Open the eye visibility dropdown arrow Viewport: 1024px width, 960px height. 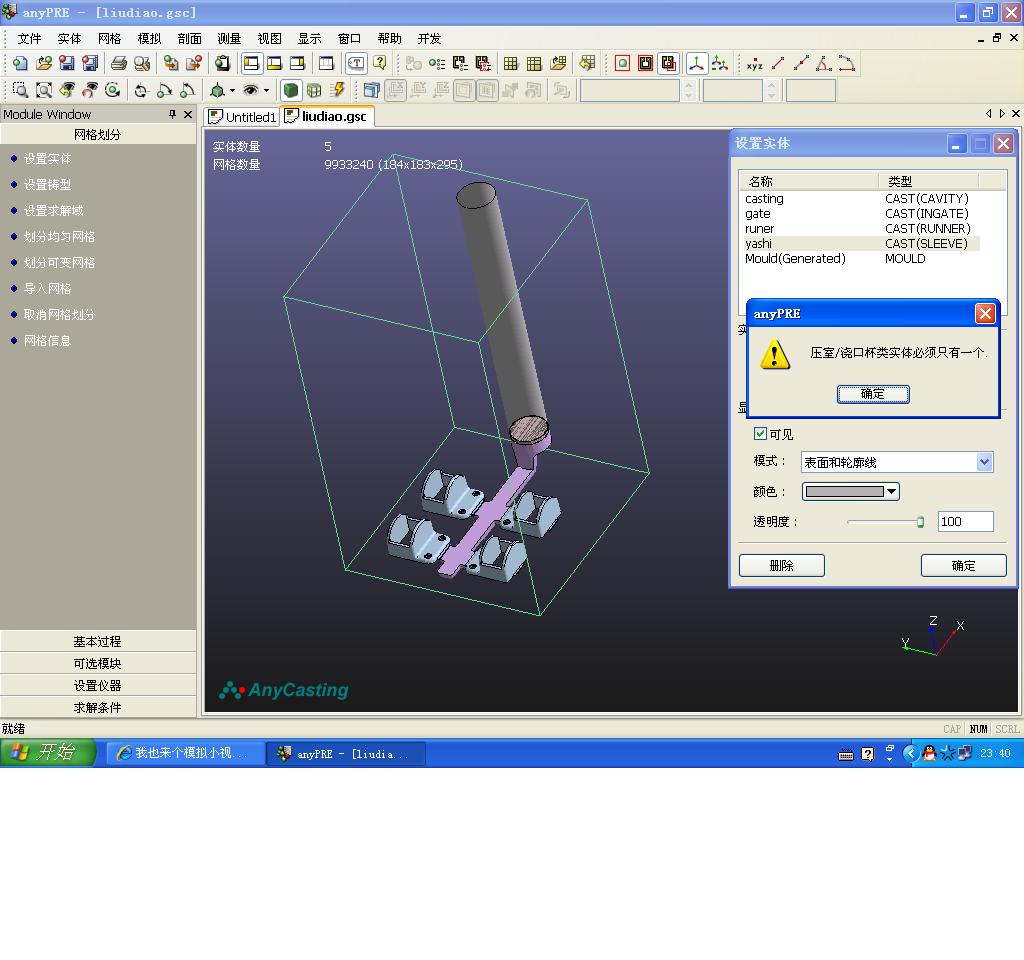click(x=266, y=91)
